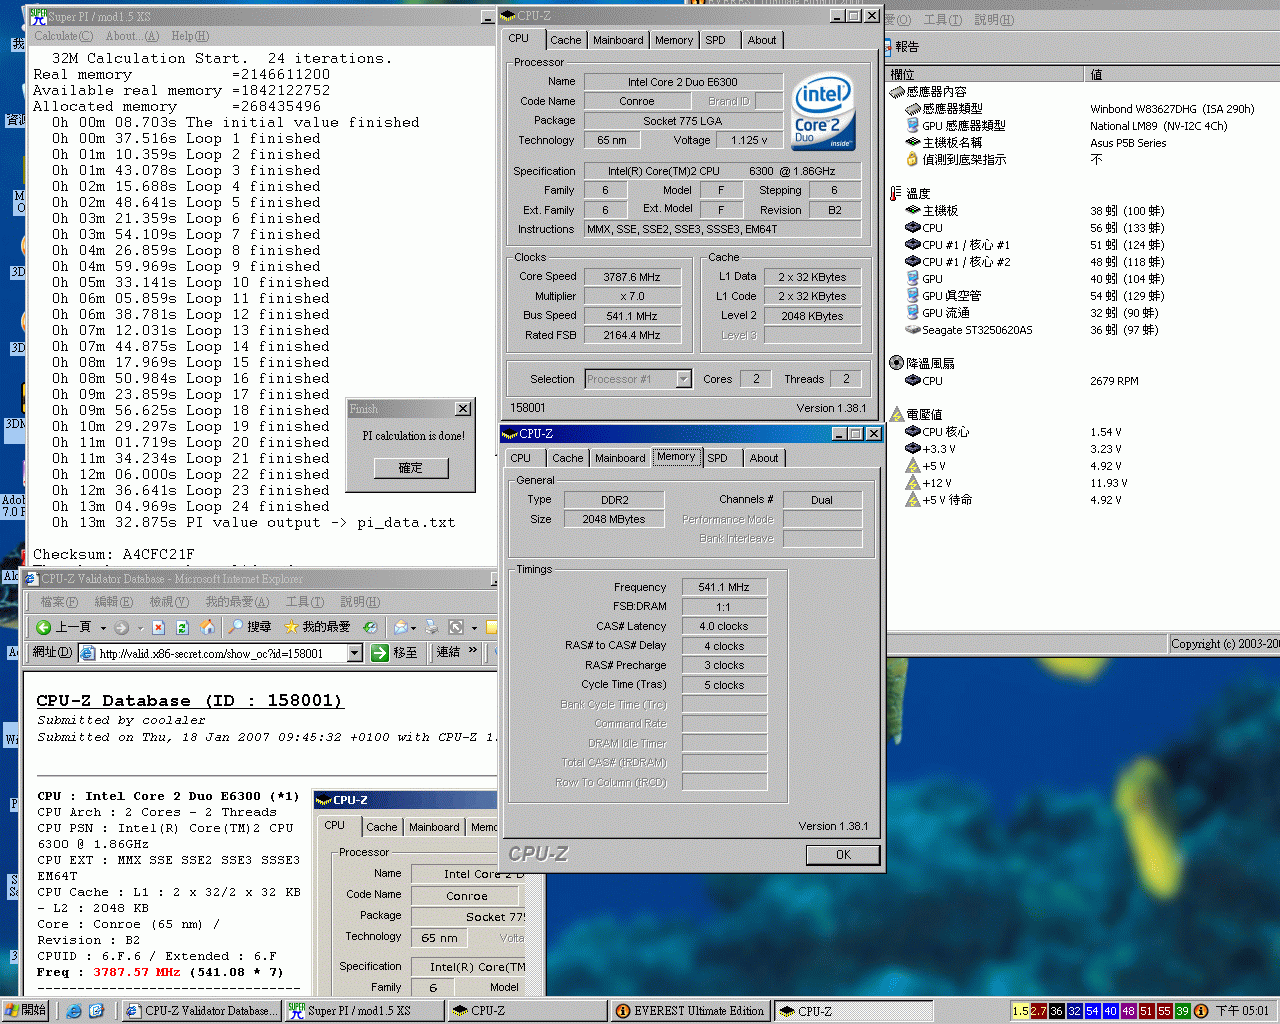The image size is (1280, 1024).
Task: Click the EVEREST info icon in system tray
Action: pos(1201,1011)
